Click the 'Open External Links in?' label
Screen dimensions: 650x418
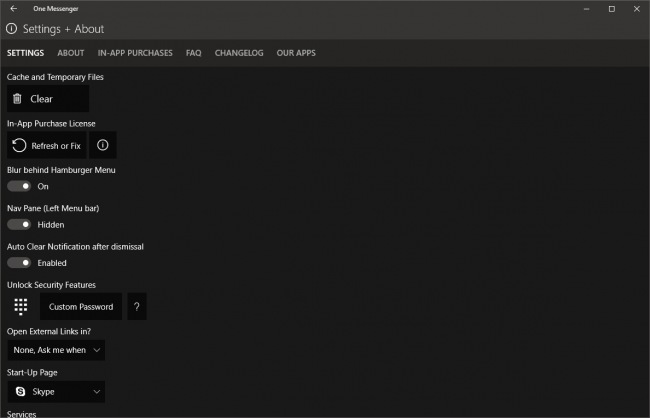(49, 331)
